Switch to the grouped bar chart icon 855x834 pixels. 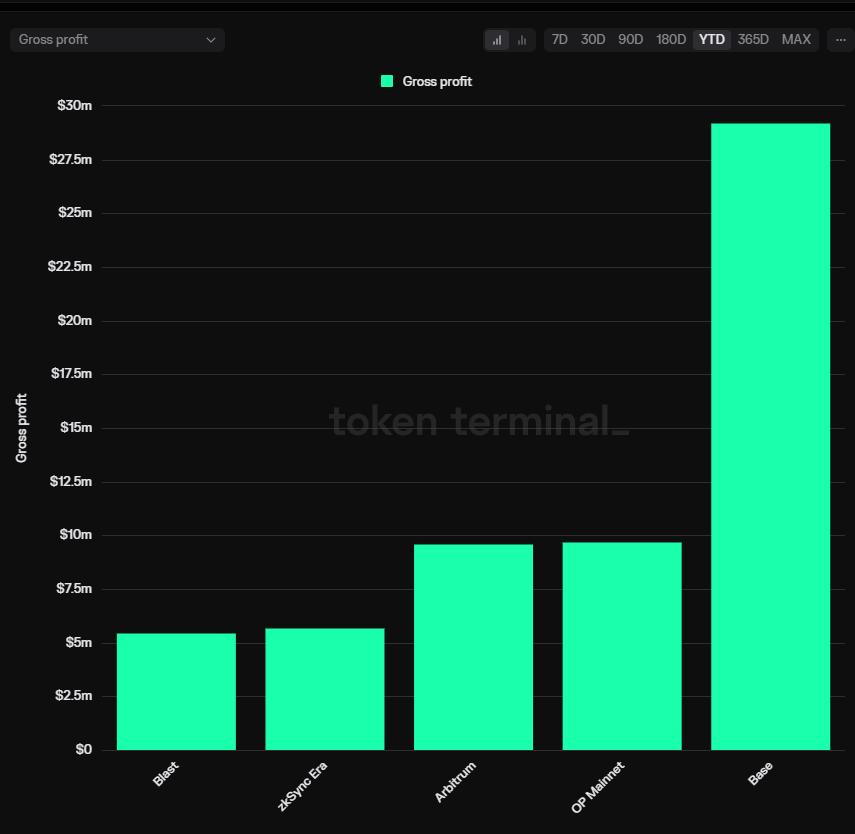pos(522,40)
